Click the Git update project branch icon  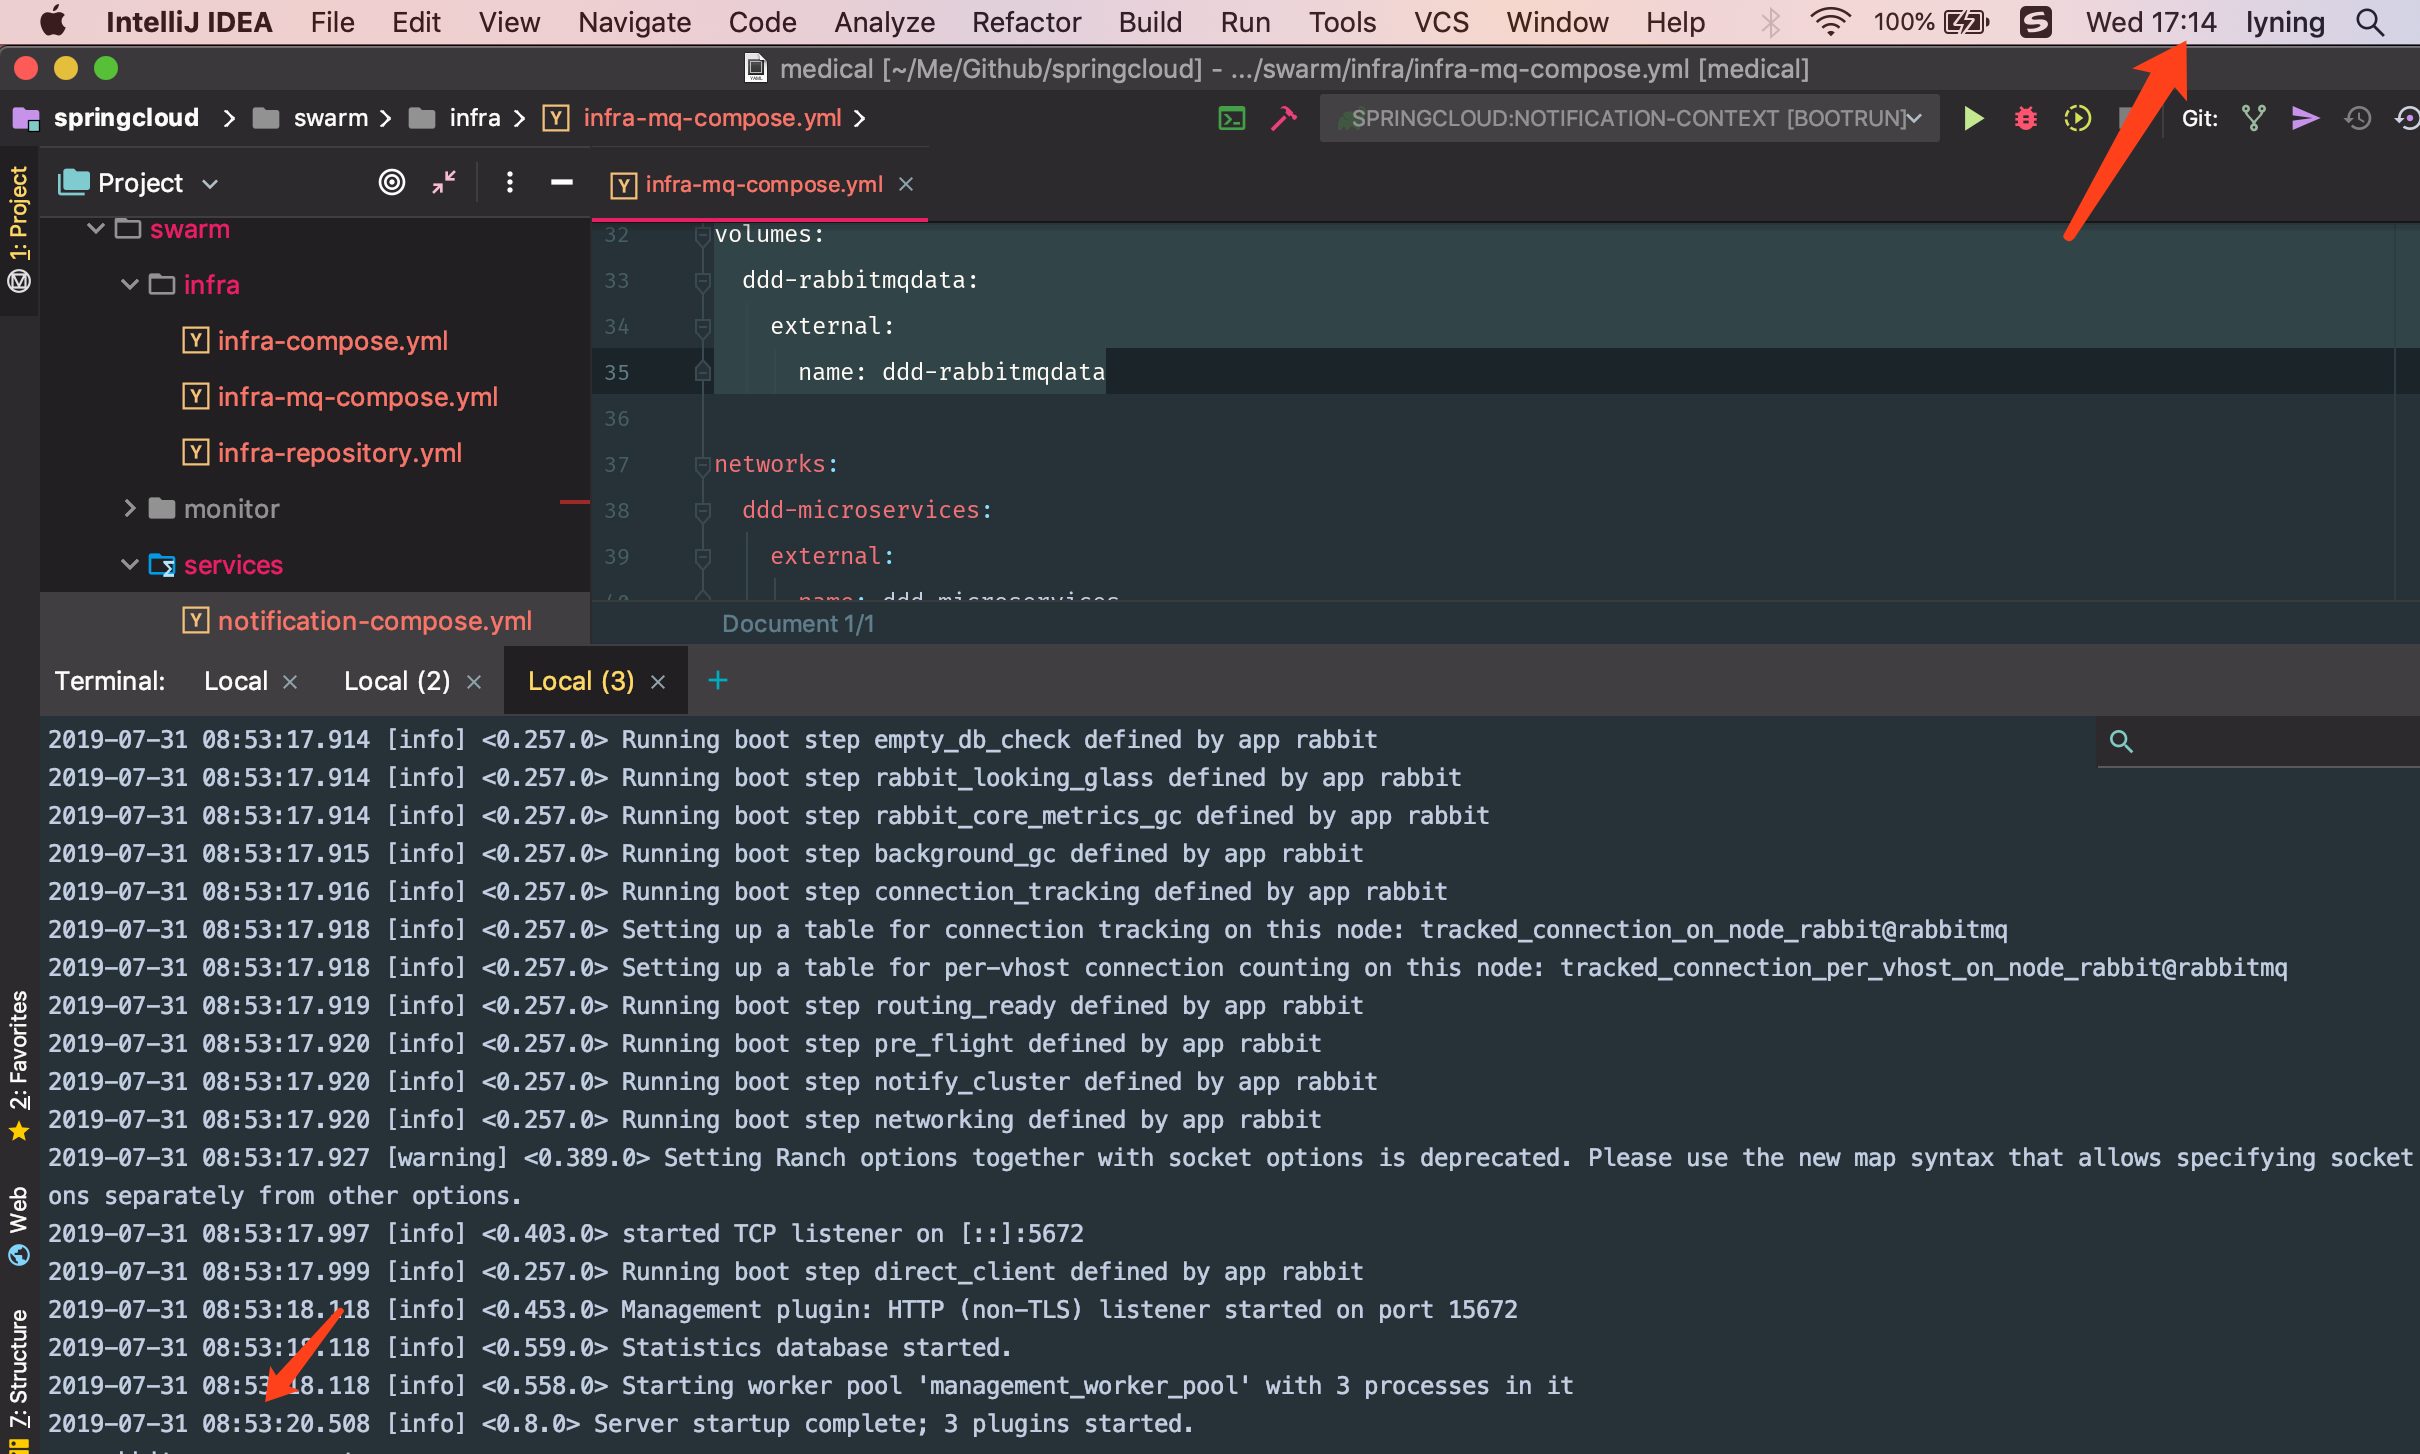click(x=2253, y=119)
